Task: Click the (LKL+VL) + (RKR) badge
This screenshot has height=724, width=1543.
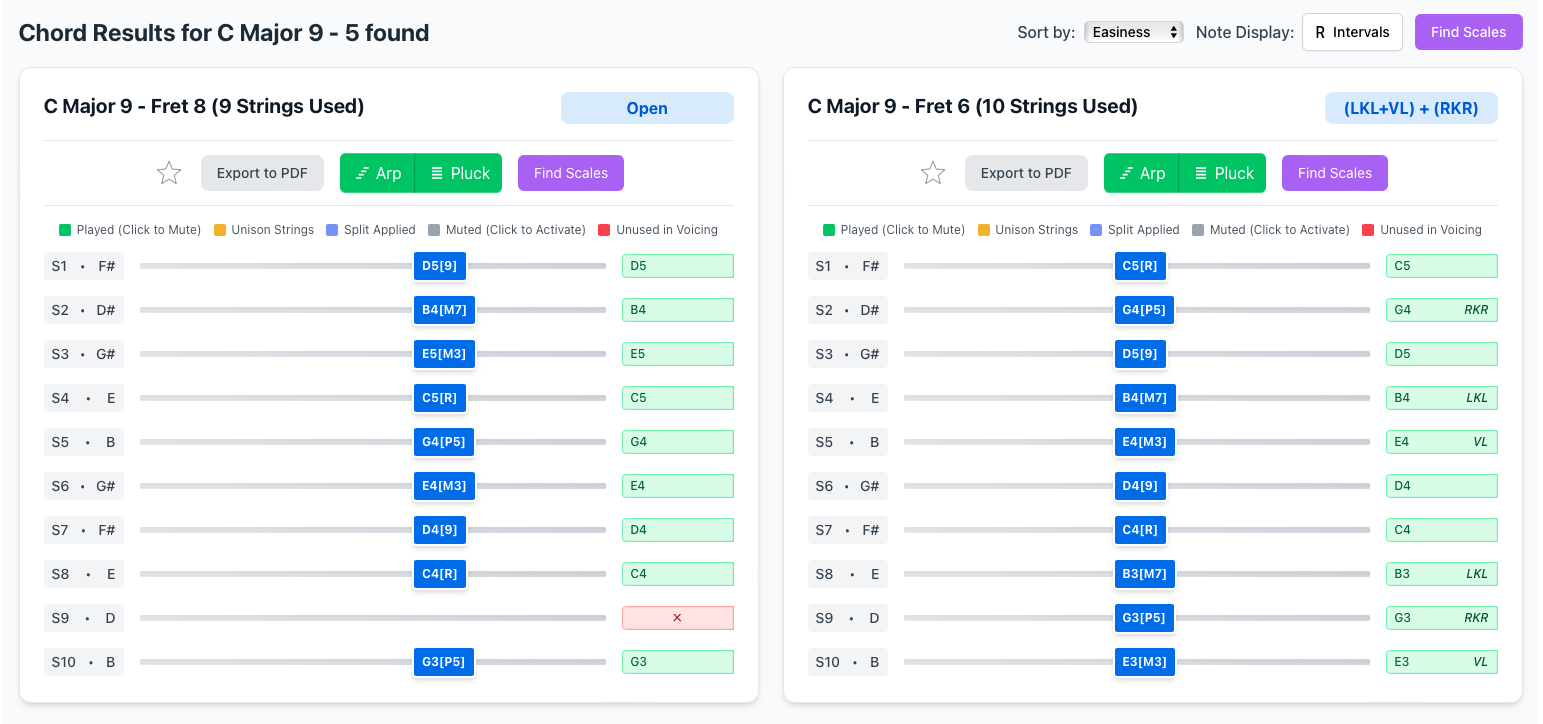Action: pos(1411,108)
